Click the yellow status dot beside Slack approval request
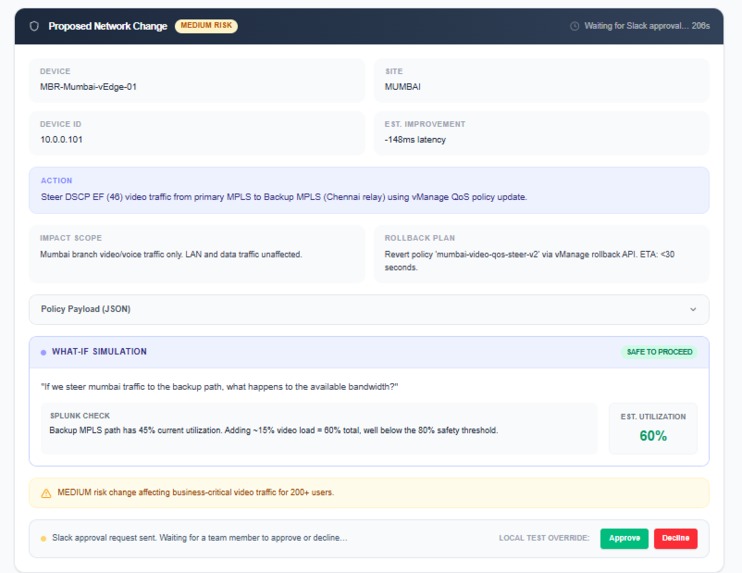The width and height of the screenshot is (742, 573). tap(44, 538)
